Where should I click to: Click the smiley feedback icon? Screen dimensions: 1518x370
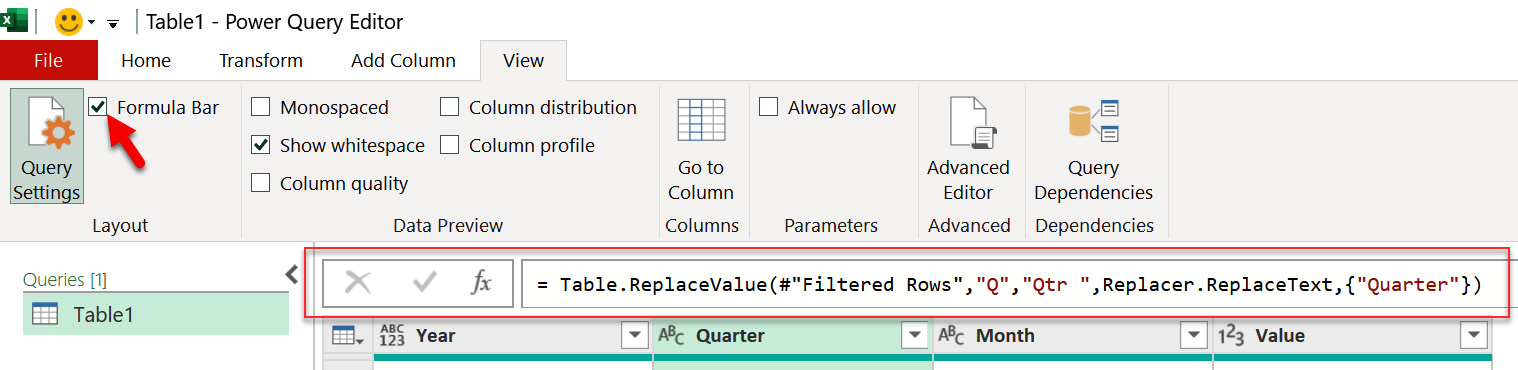[69, 21]
